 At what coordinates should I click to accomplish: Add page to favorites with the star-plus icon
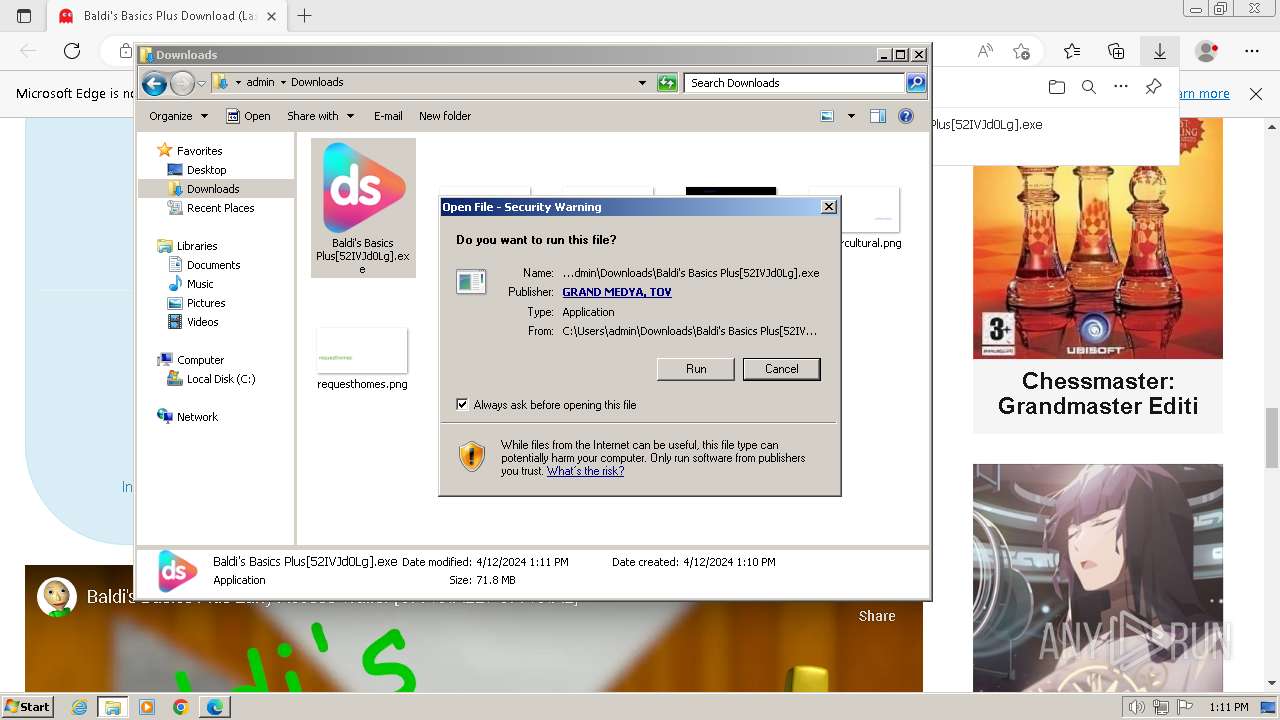[x=1021, y=51]
